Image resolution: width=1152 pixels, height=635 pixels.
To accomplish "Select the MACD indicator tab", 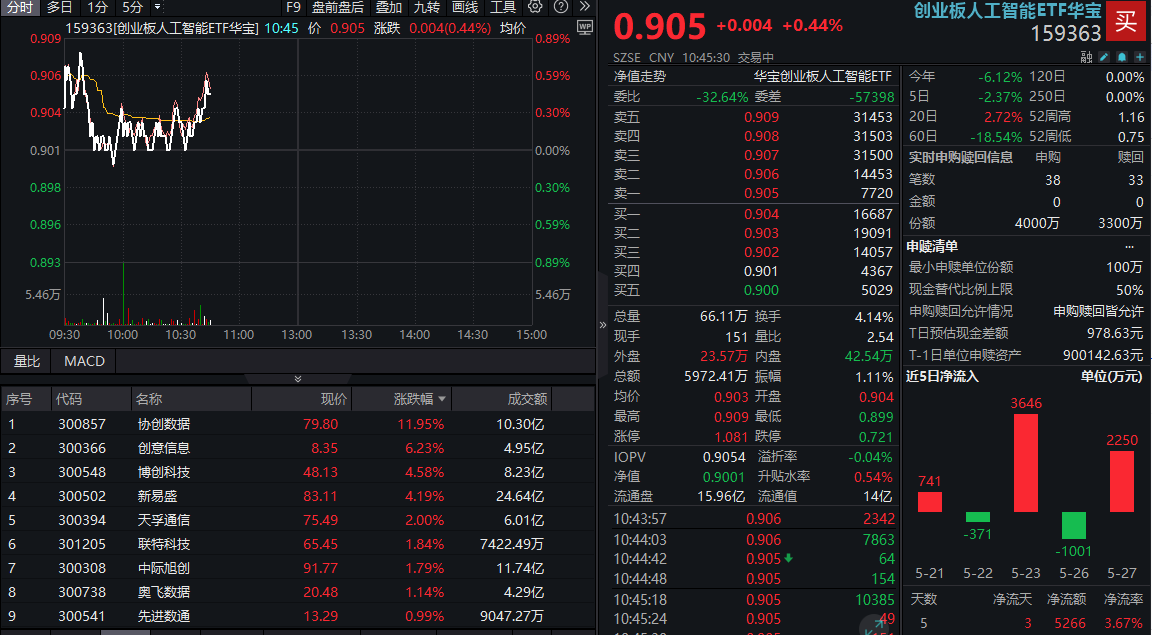I will [x=84, y=361].
